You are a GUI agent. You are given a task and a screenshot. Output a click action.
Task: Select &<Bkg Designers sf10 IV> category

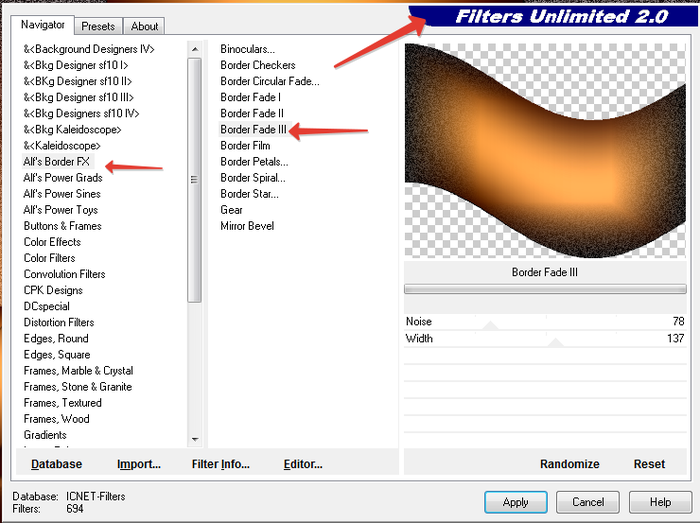[x=81, y=113]
